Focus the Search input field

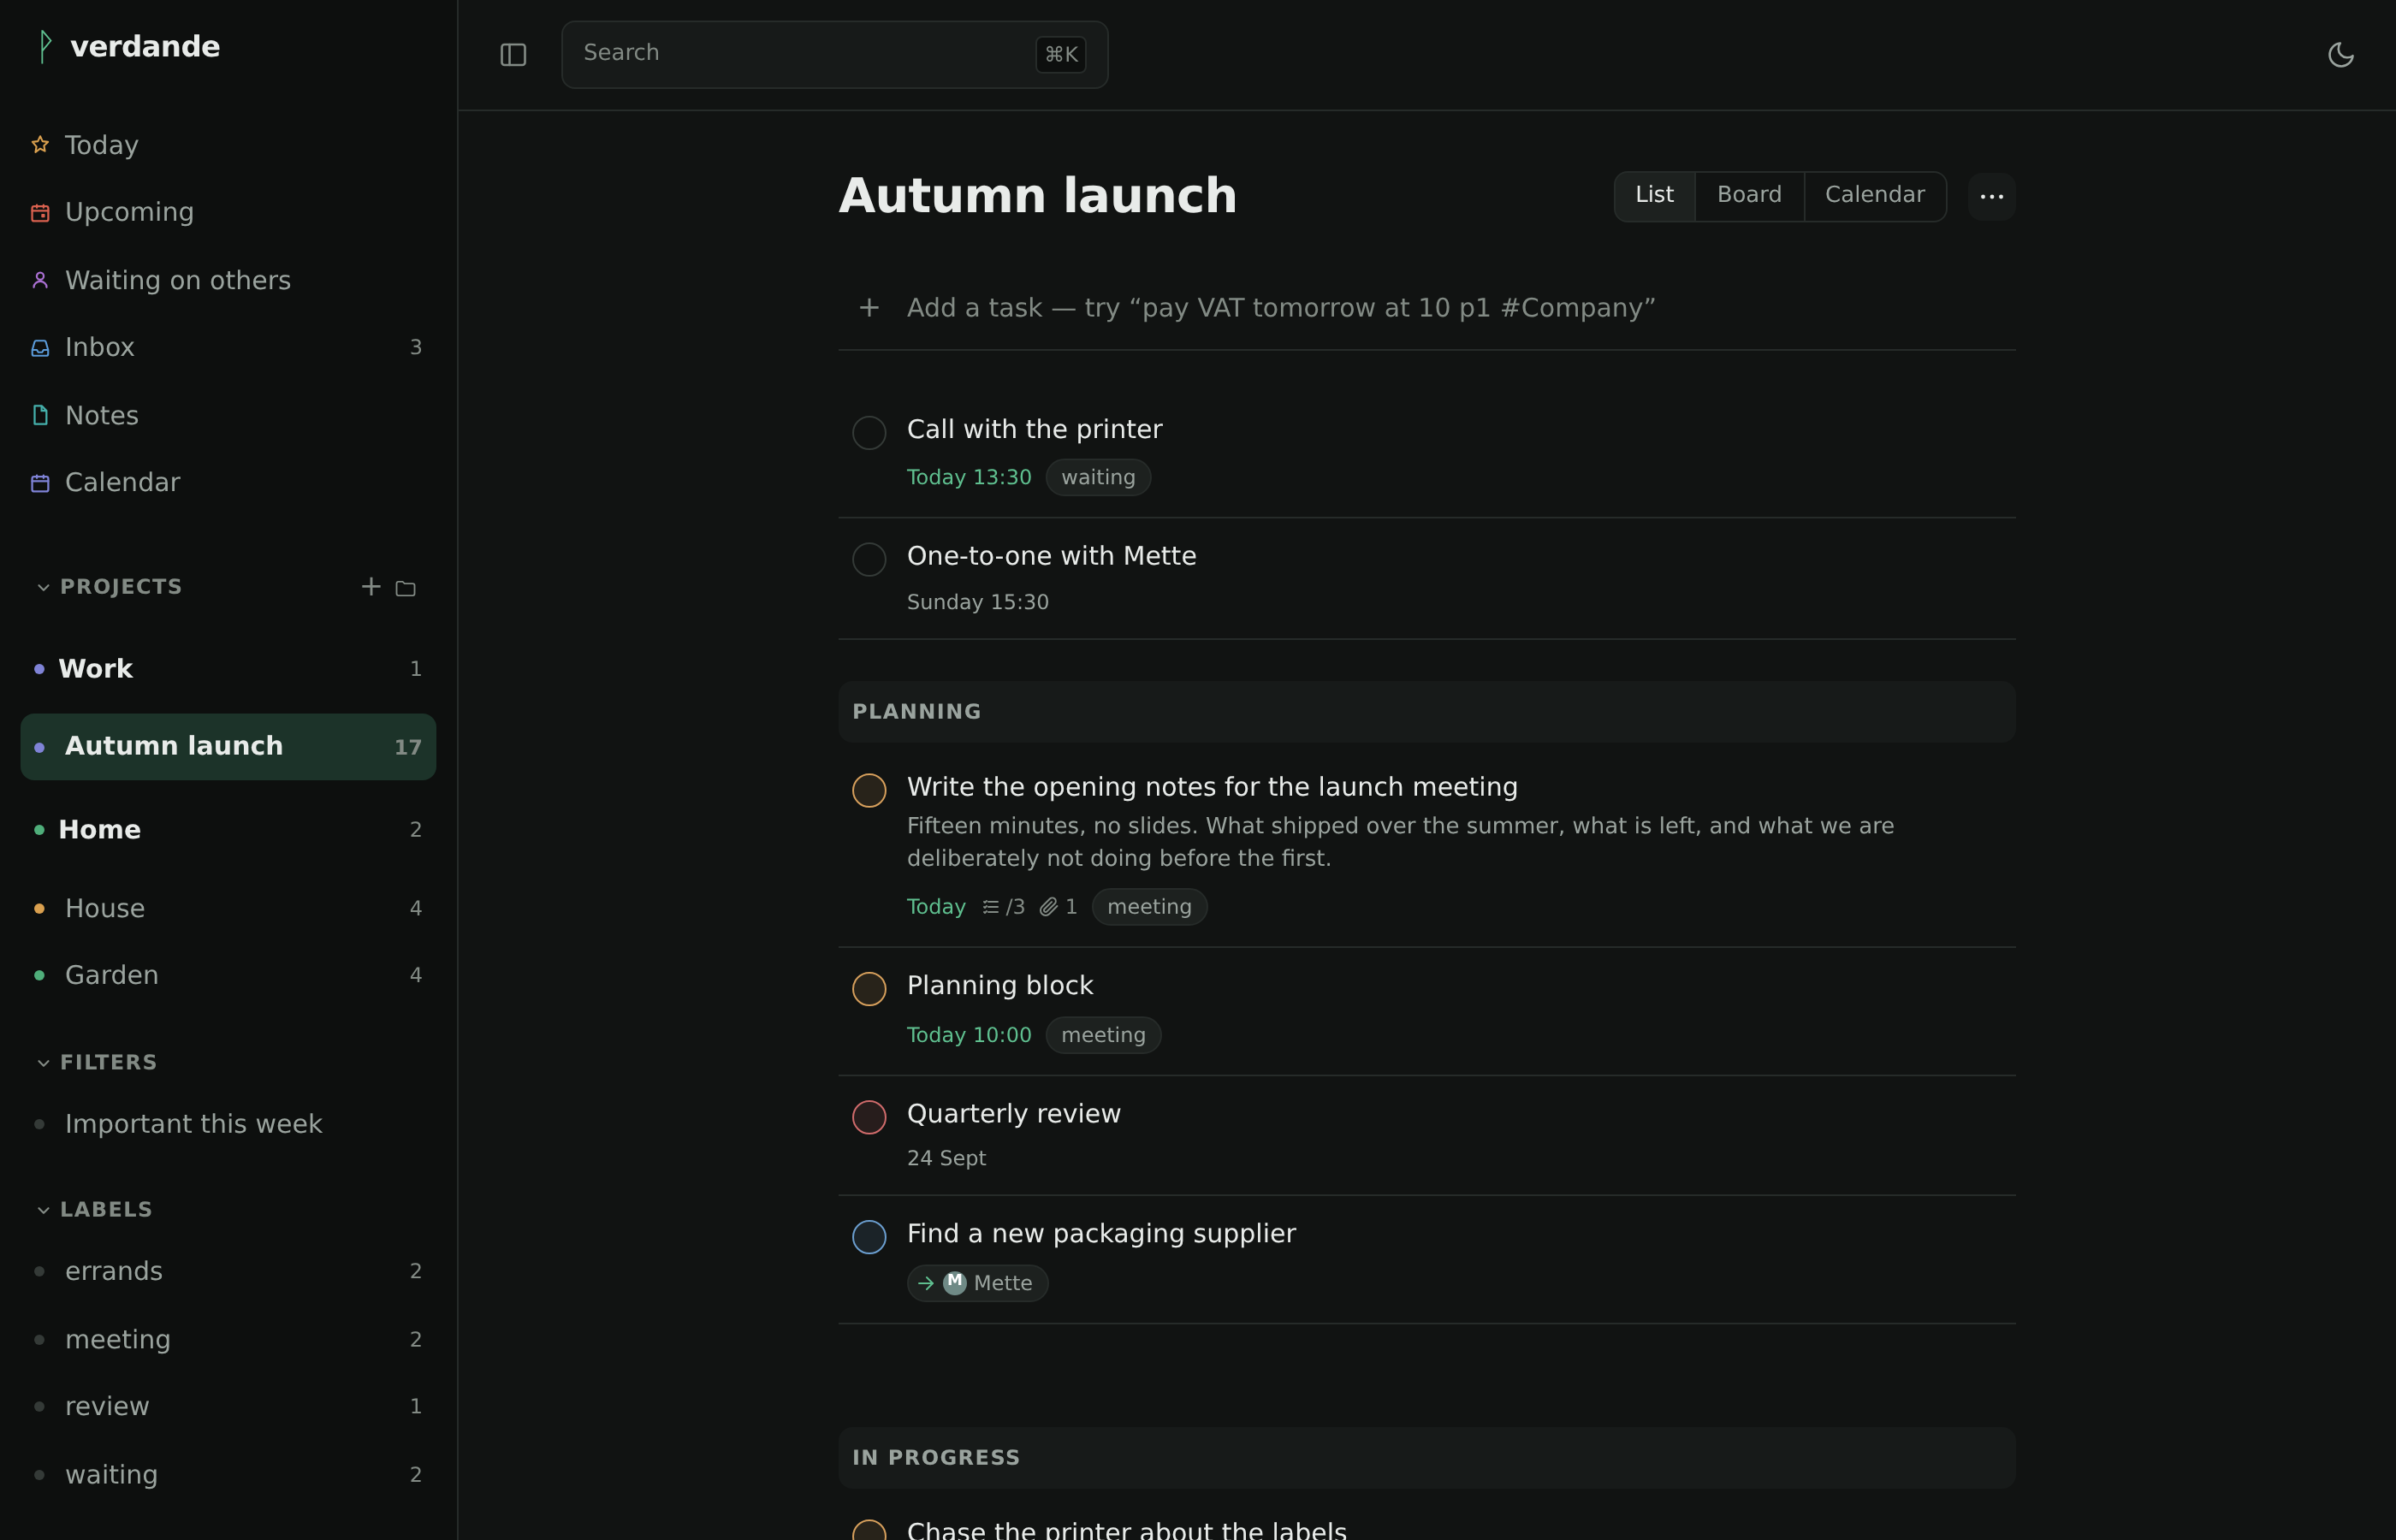point(834,55)
